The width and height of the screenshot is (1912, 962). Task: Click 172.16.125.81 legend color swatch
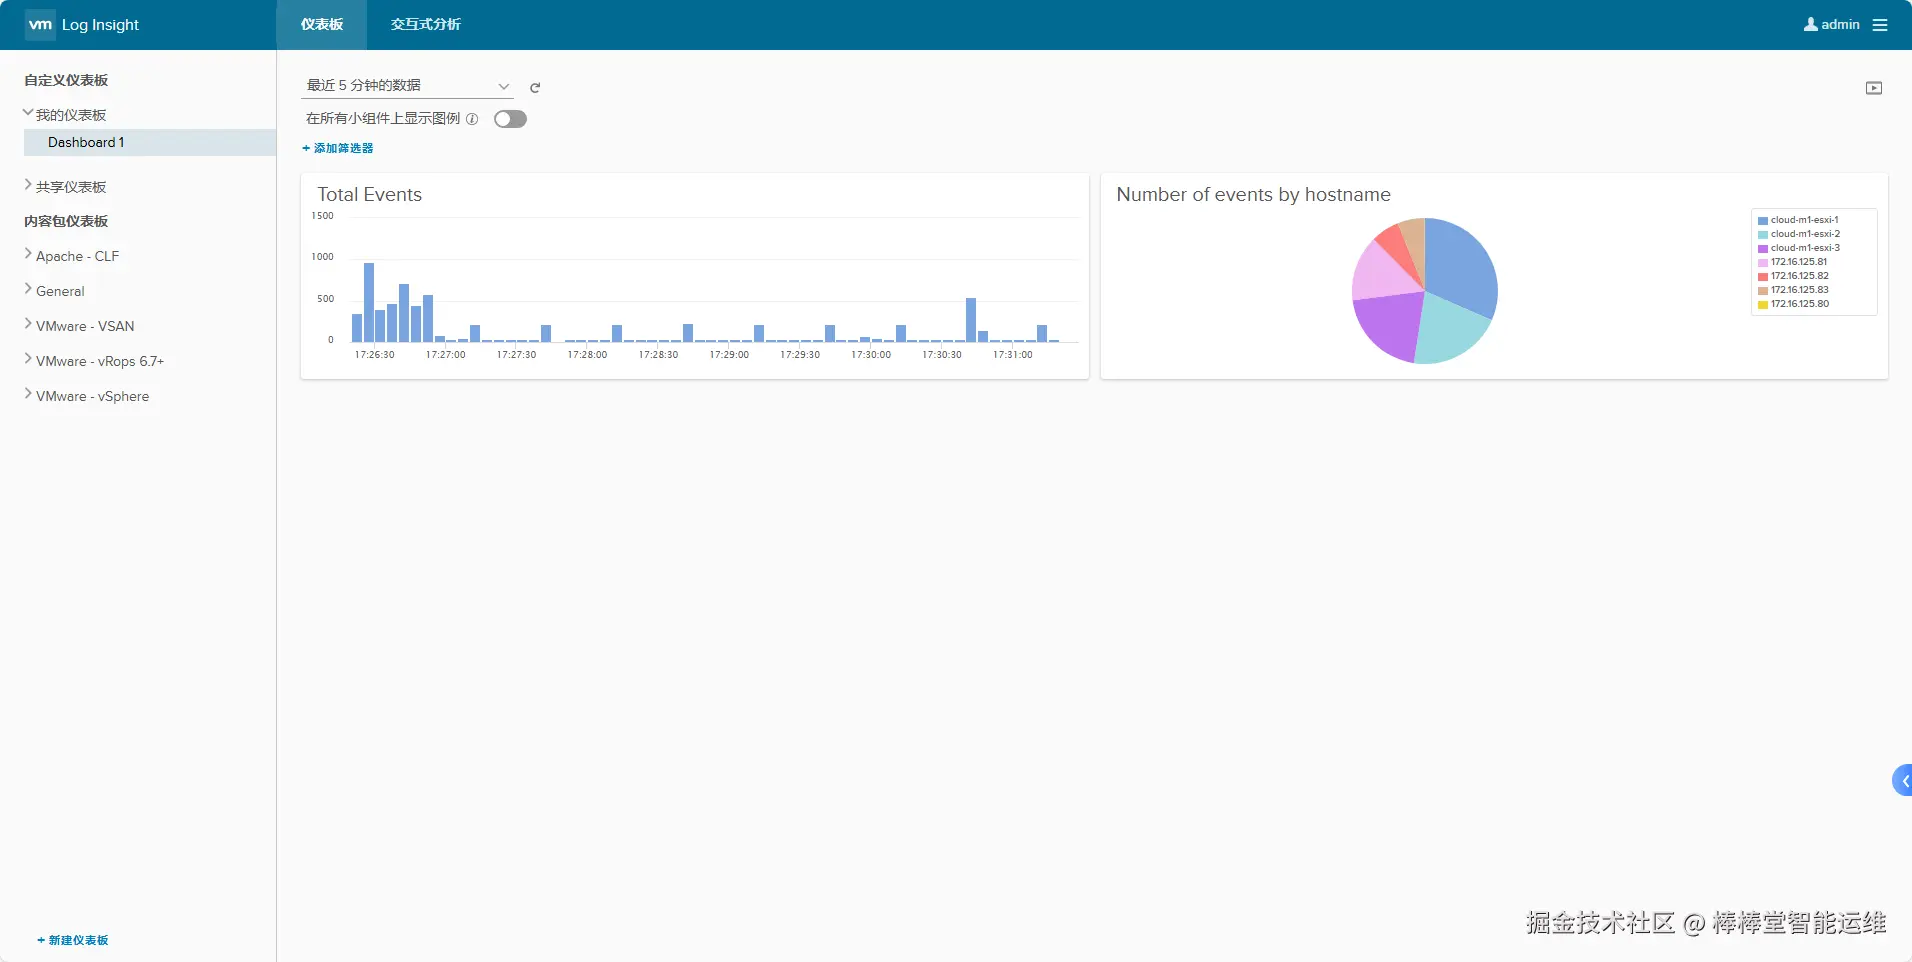[x=1763, y=263]
